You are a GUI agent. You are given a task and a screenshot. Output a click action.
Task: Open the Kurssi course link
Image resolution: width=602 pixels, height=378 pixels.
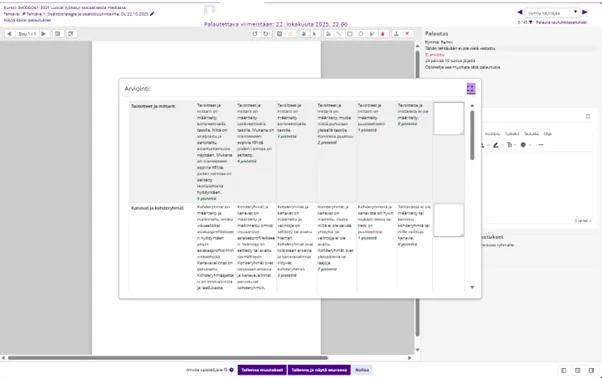tap(64, 7)
